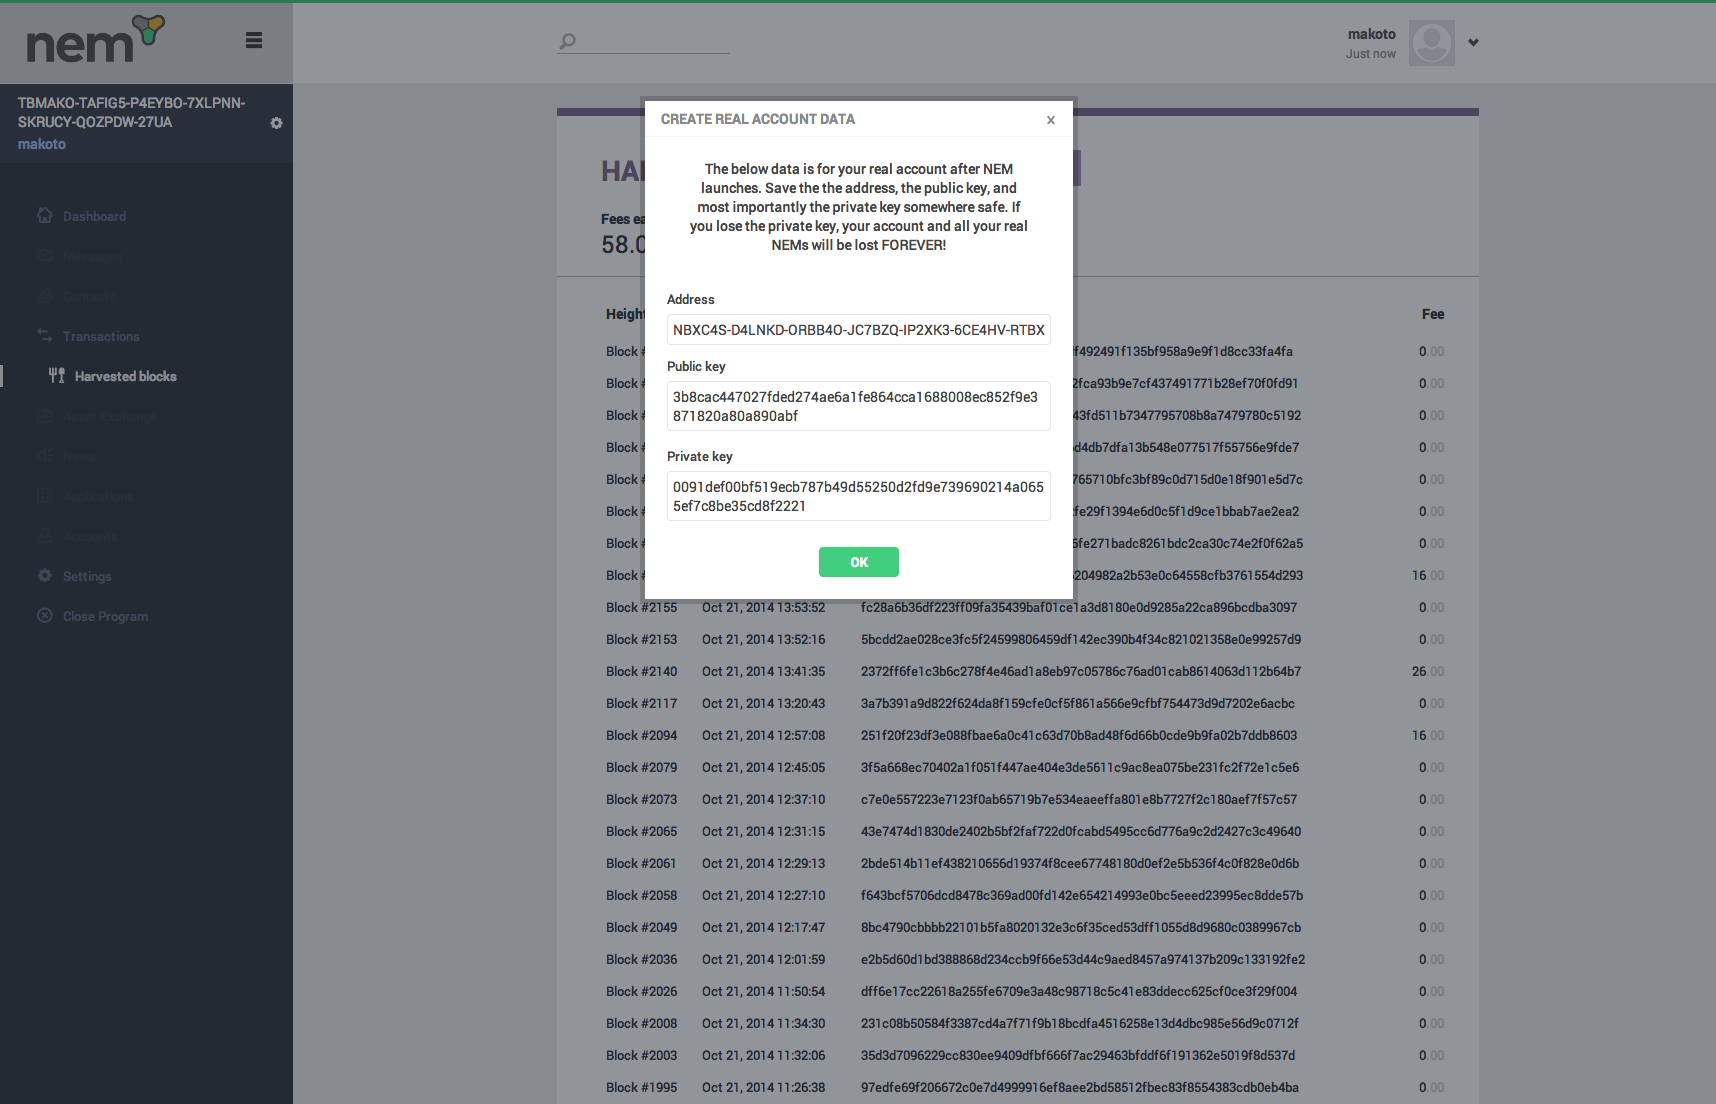The height and width of the screenshot is (1104, 1716).
Task: Click the 'Block #2065' row label
Action: point(641,831)
